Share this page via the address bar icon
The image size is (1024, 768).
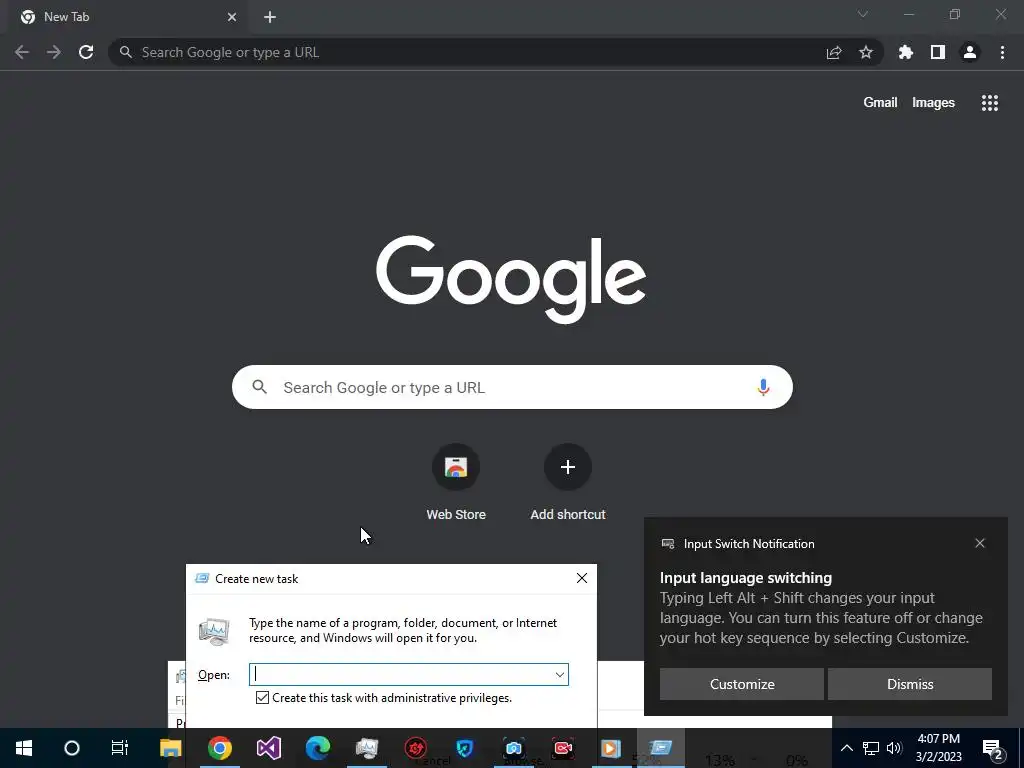pos(834,52)
